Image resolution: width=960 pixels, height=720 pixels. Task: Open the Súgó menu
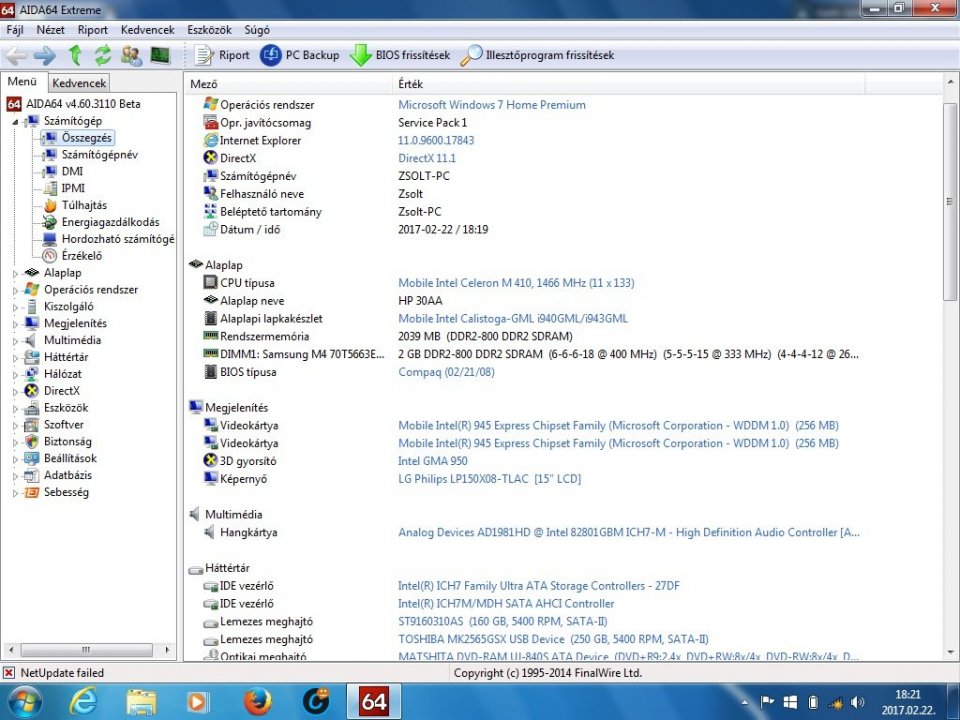(257, 29)
